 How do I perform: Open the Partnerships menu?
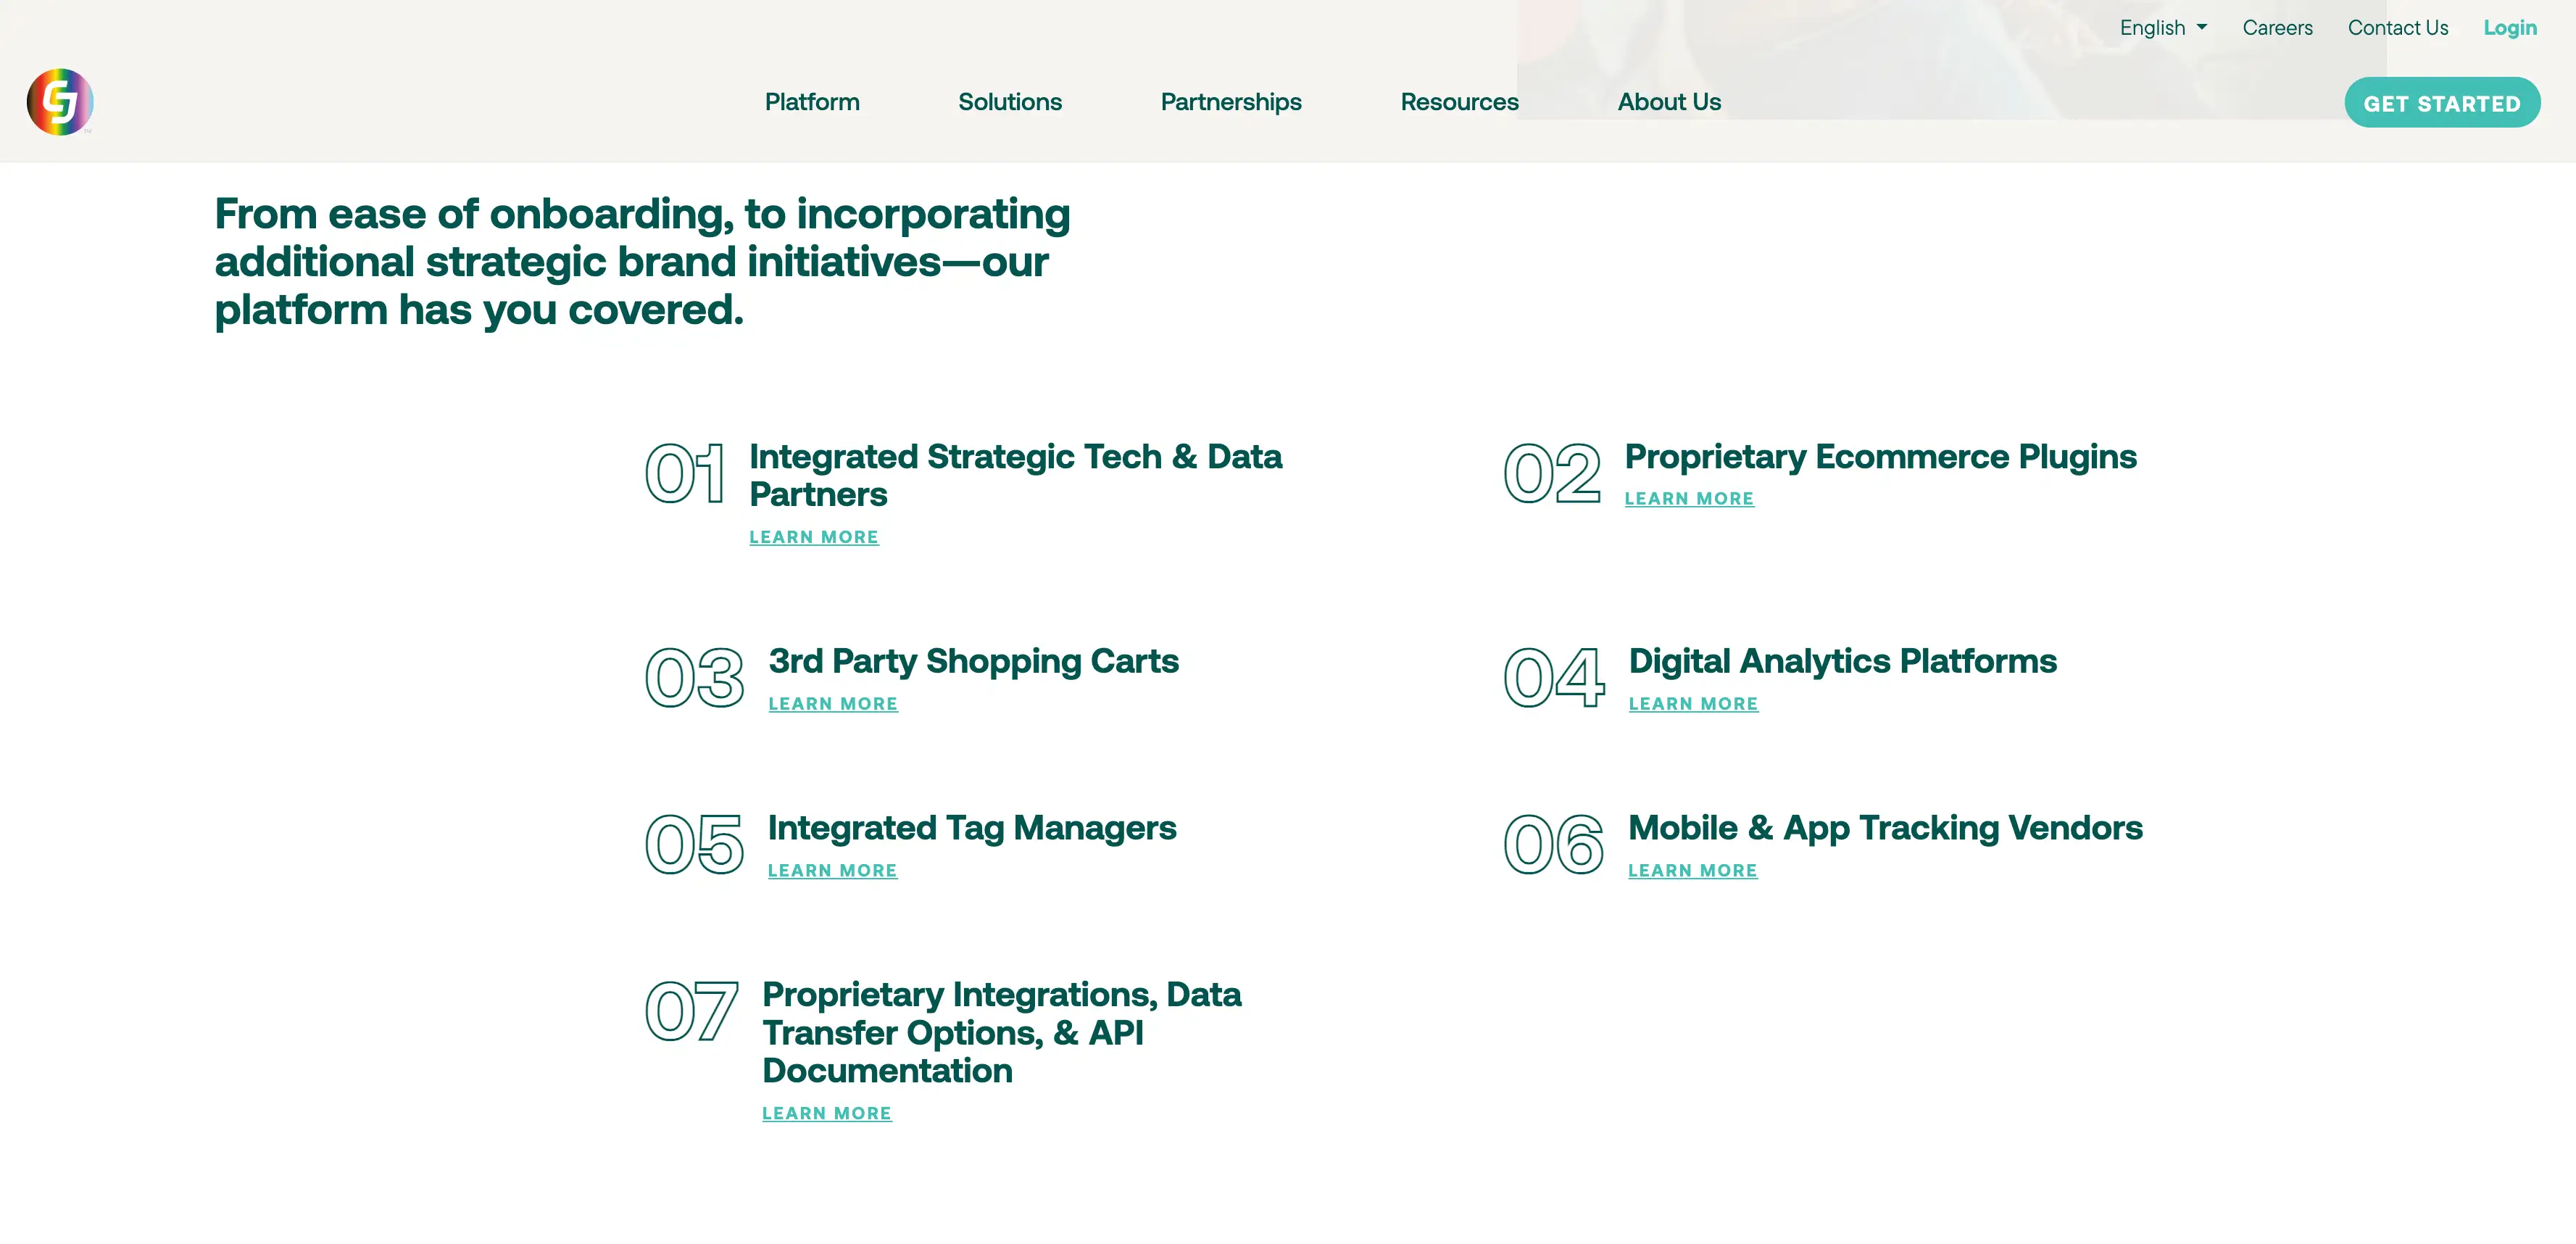[x=1231, y=102]
